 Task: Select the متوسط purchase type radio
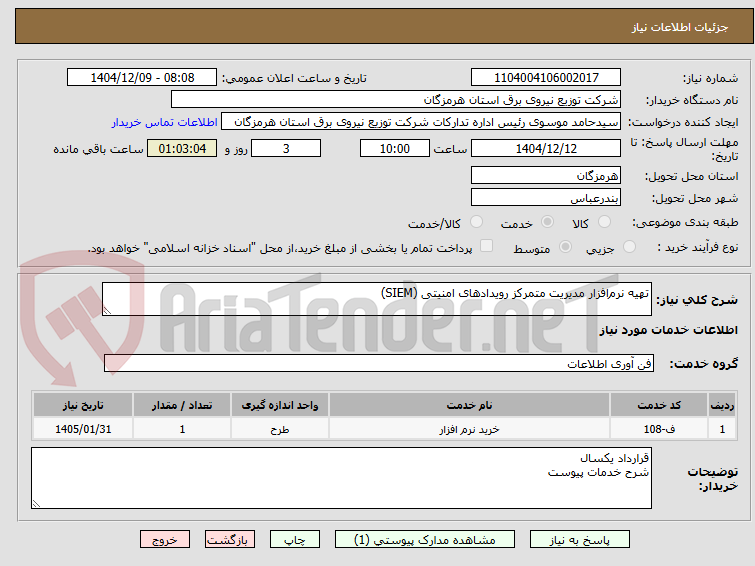tap(565, 247)
